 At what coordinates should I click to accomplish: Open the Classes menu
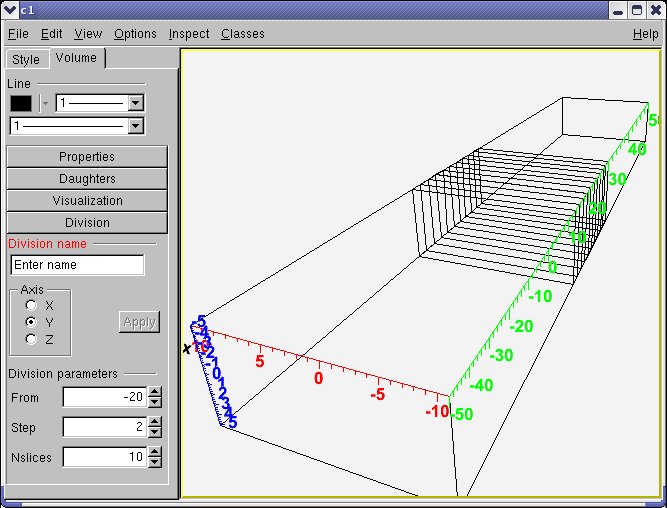[242, 34]
